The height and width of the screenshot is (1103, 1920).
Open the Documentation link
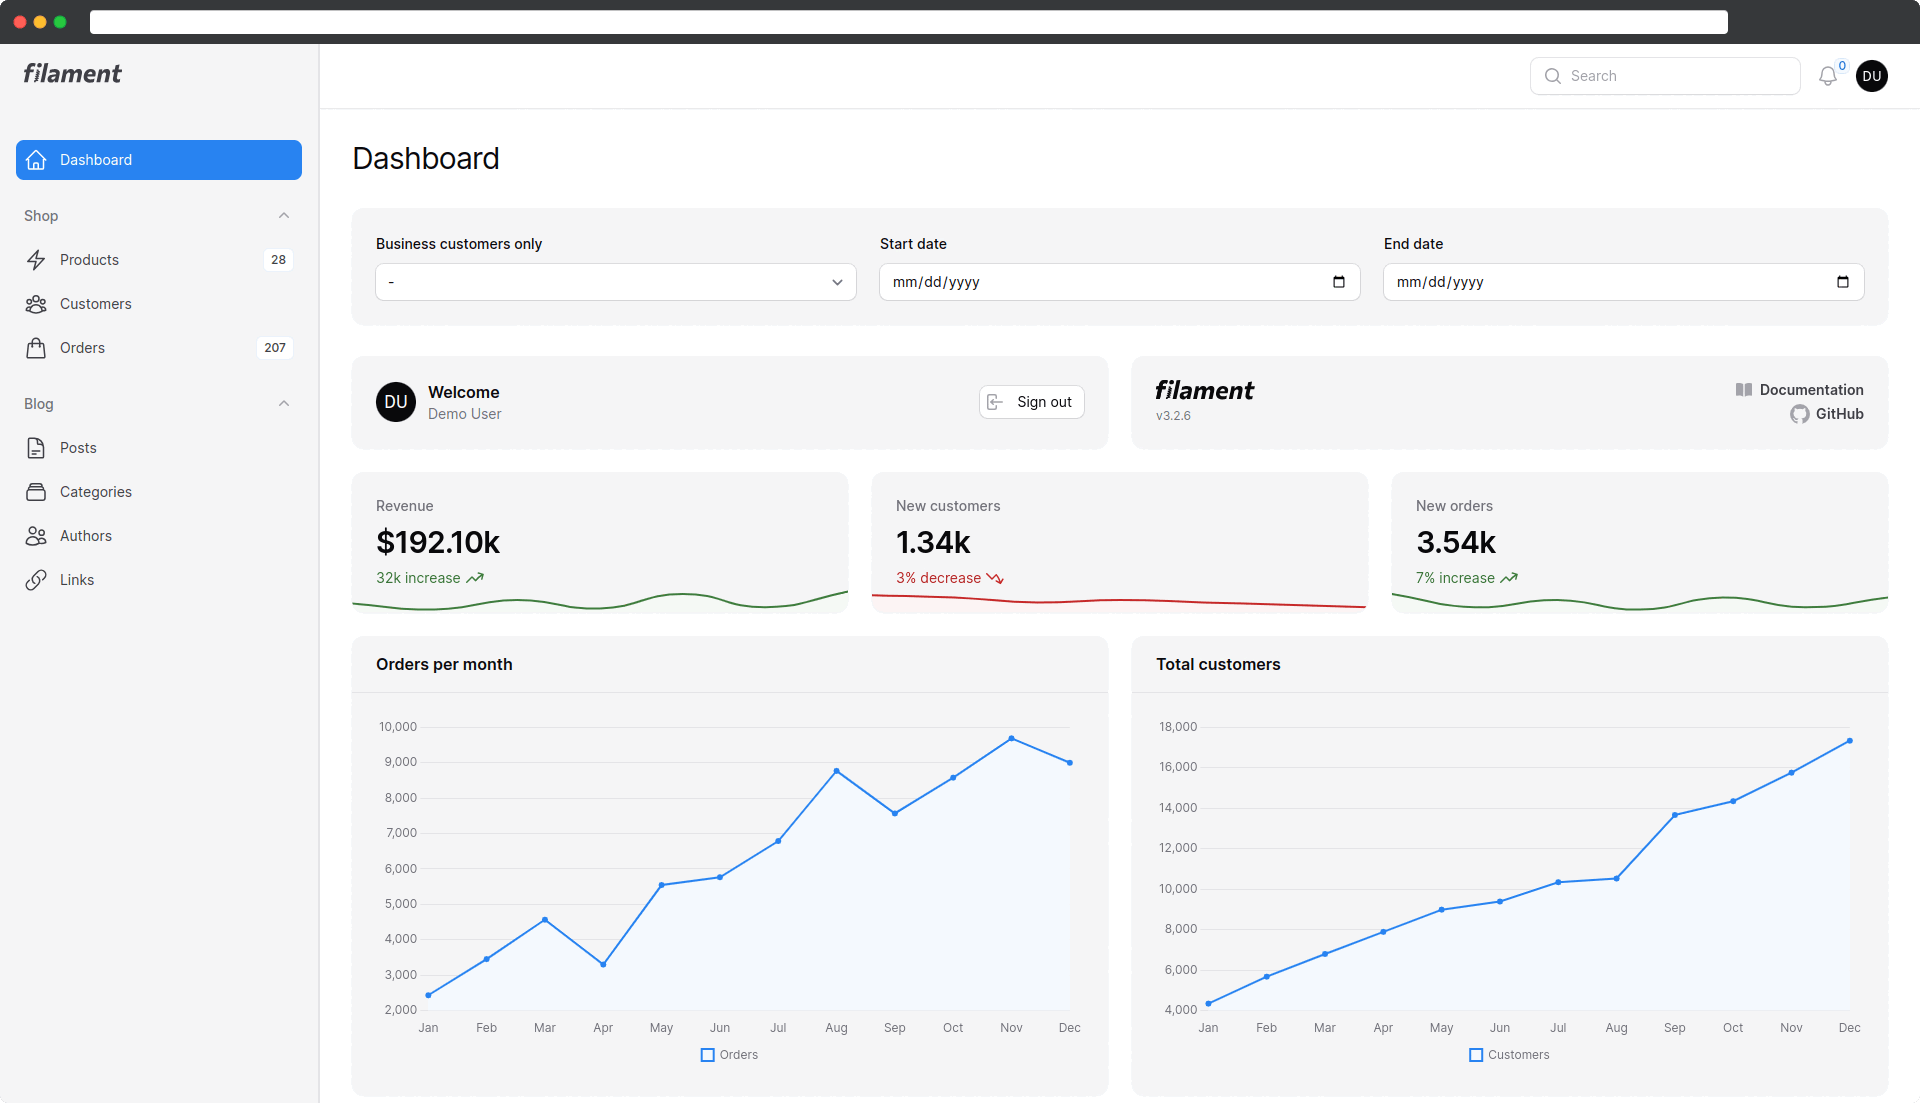[1810, 390]
